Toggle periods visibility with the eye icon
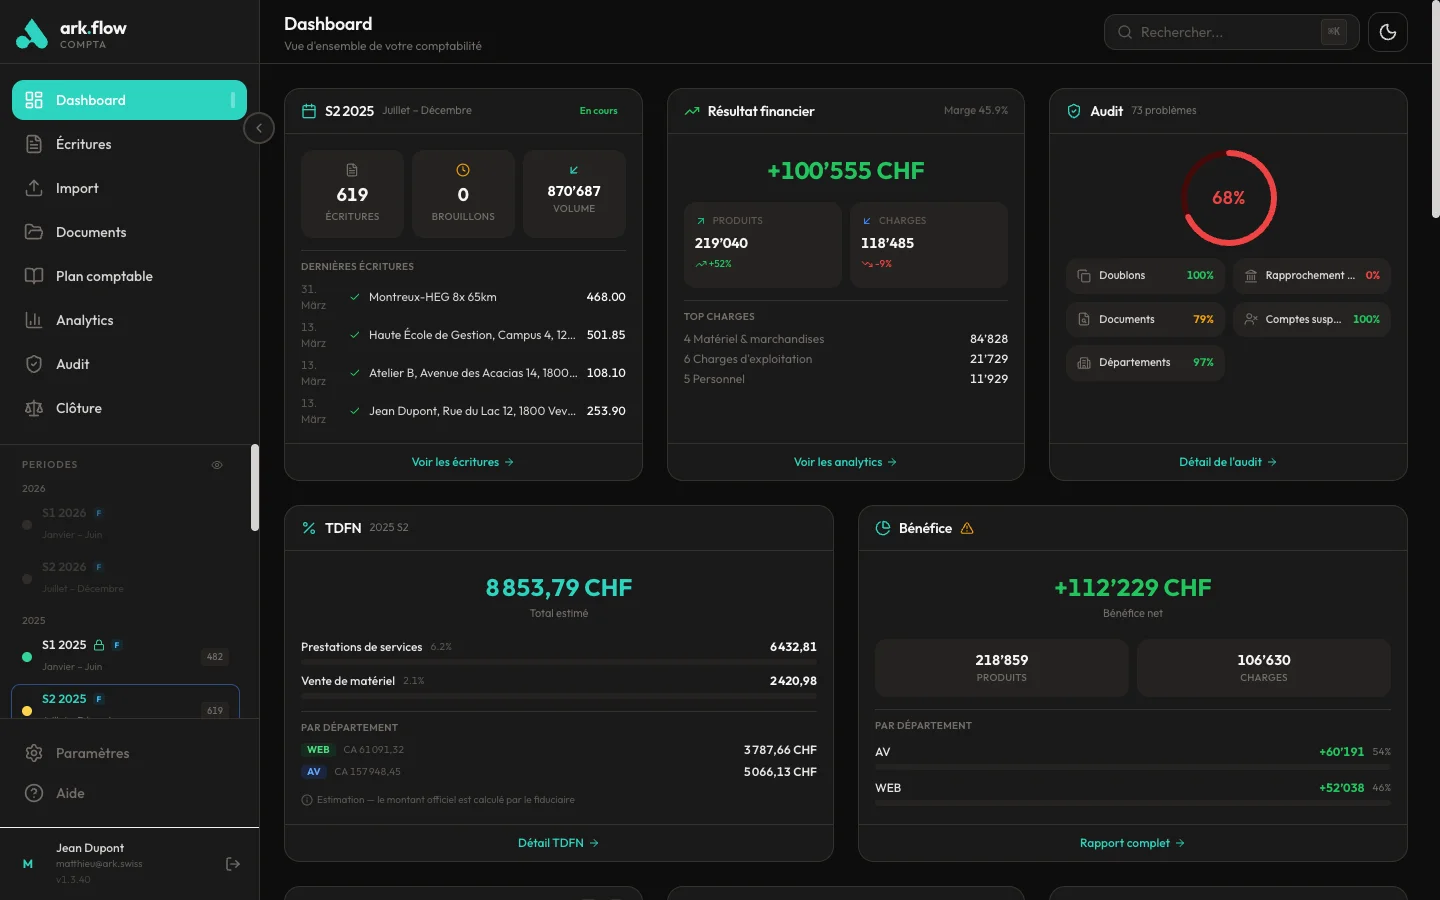Screen dimensions: 1440x900 click(217, 465)
